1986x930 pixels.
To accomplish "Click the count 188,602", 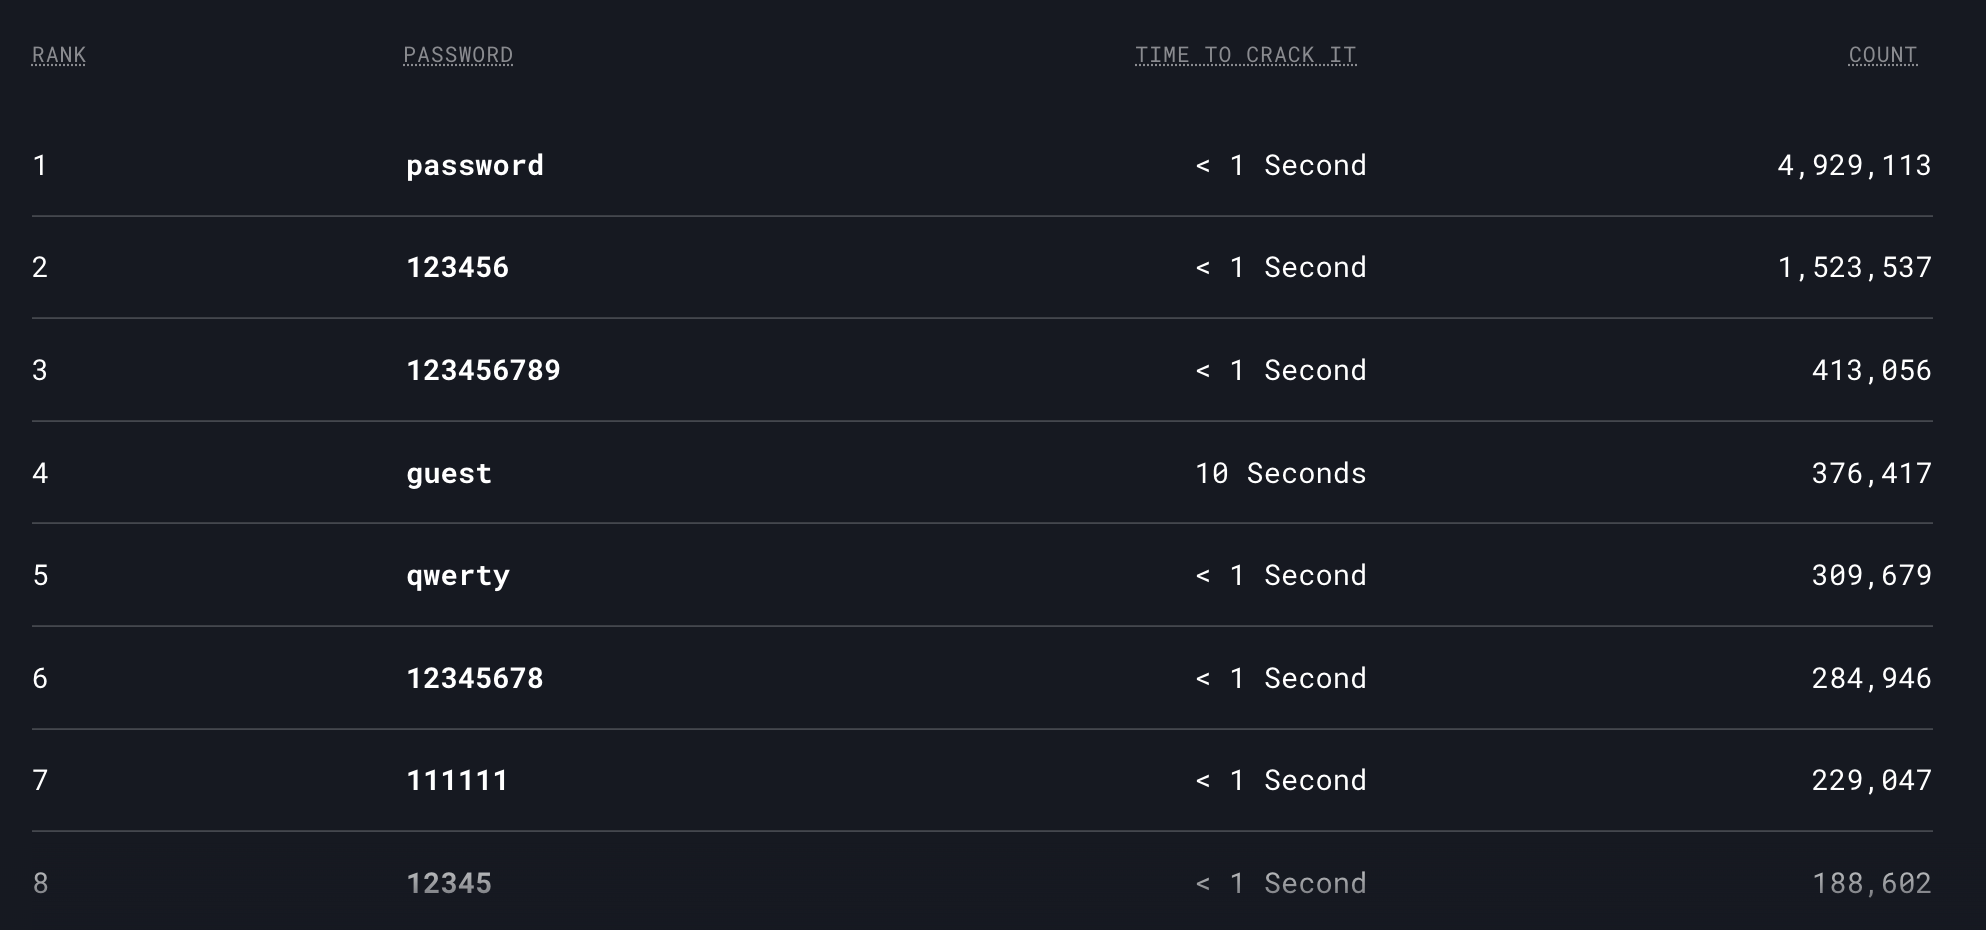I will coord(1871,884).
